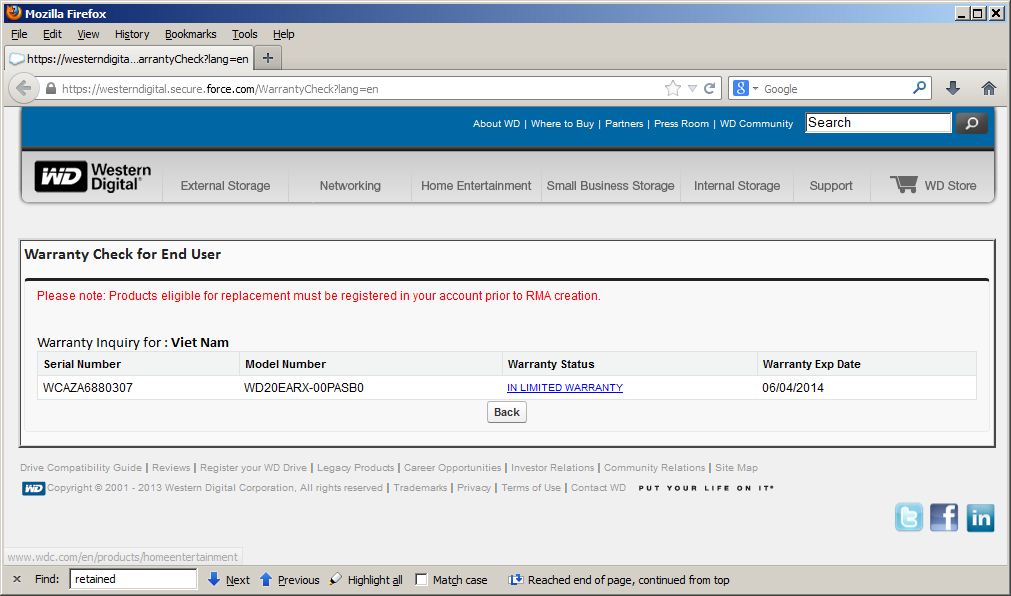Open the Privacy footer link
1011x596 pixels.
tap(474, 488)
